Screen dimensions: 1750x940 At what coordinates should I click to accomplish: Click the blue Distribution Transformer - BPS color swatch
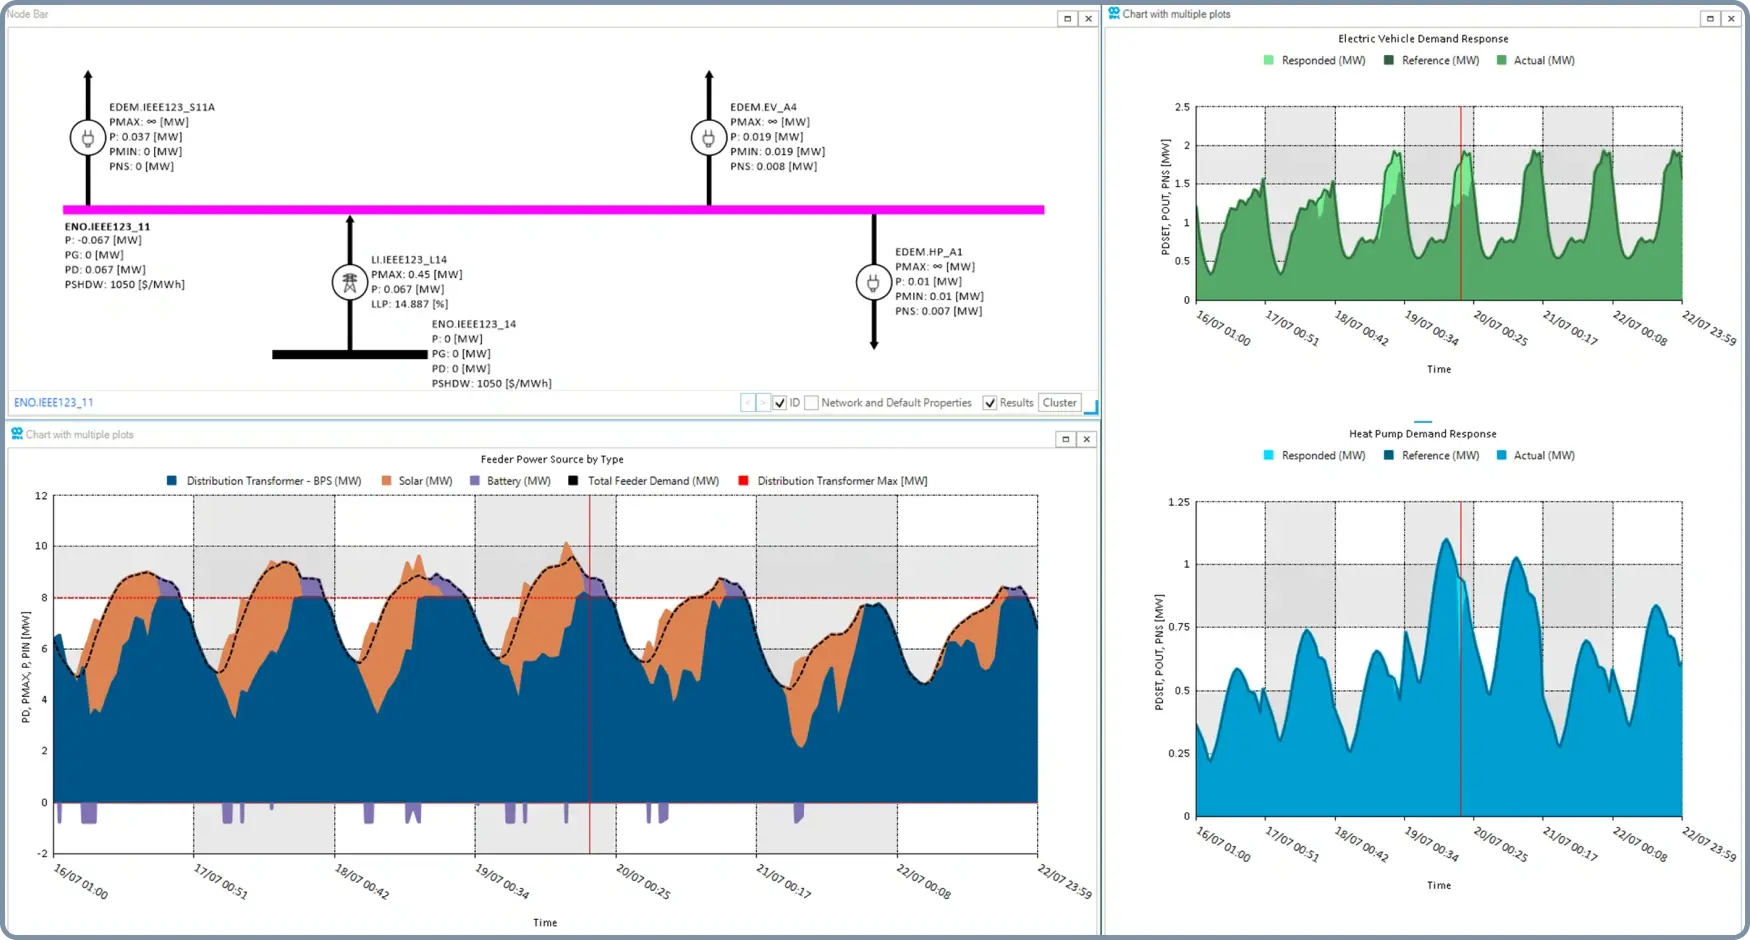point(172,481)
